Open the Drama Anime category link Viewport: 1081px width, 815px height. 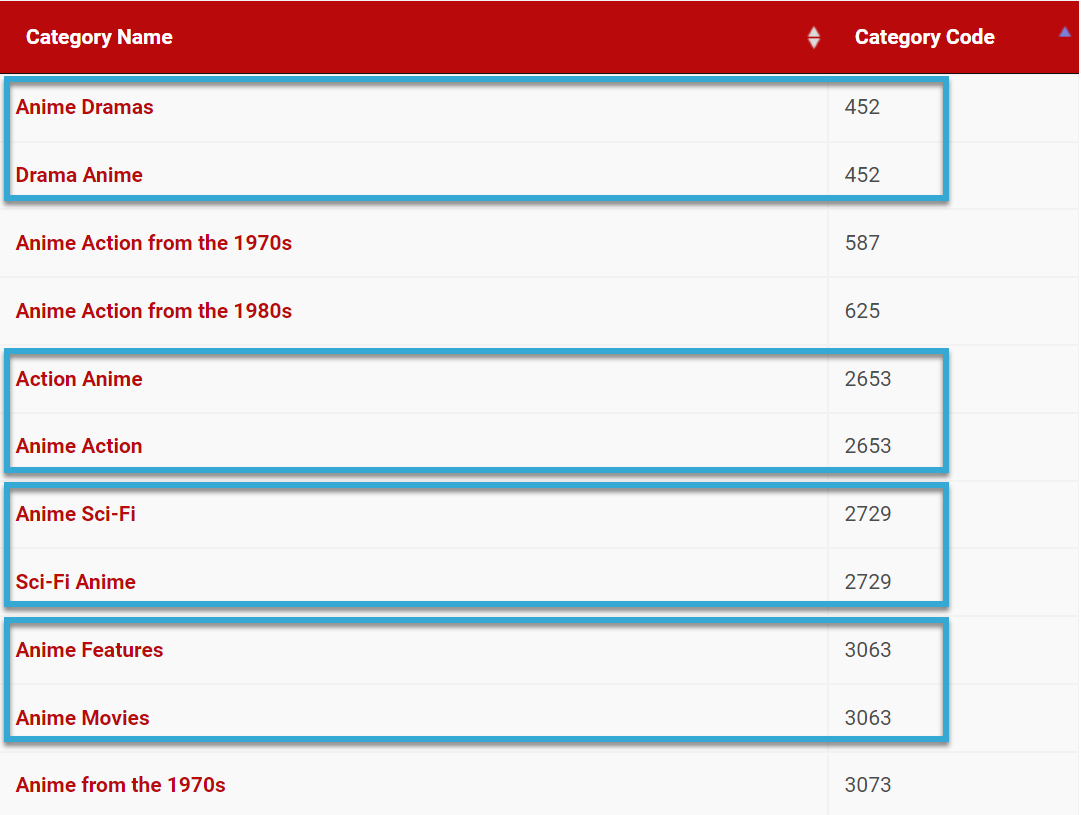(x=79, y=175)
